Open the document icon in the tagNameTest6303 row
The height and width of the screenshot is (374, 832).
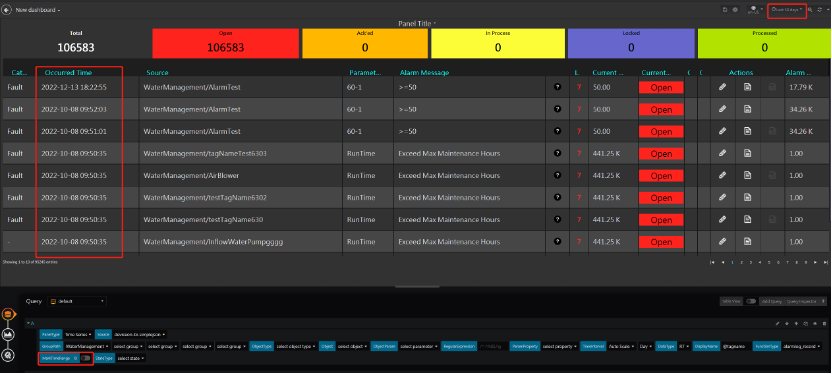747,153
